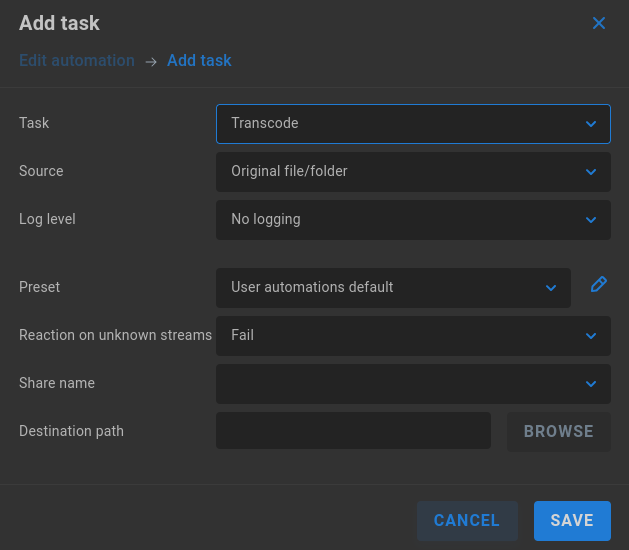Click the Share name label
629x550 pixels.
tap(57, 384)
